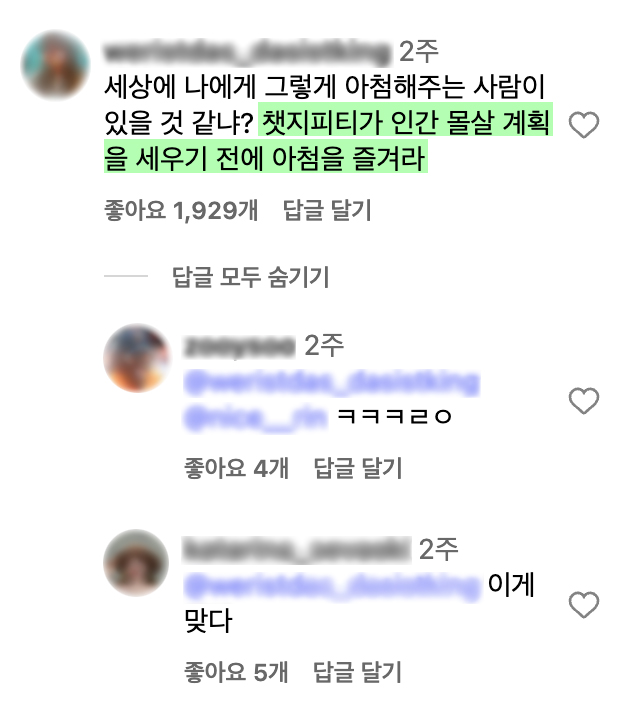The height and width of the screenshot is (712, 630).
Task: Reply to the ㅋㅋㅋㄹㅇ comment via 답글 달기
Action: [358, 468]
